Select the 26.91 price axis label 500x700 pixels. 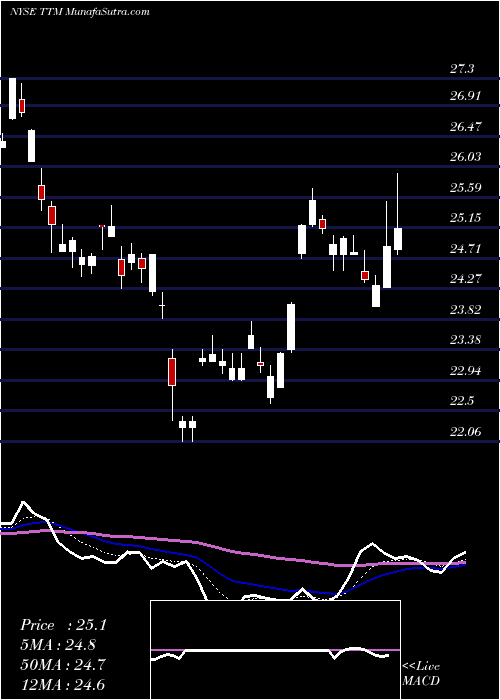(465, 96)
